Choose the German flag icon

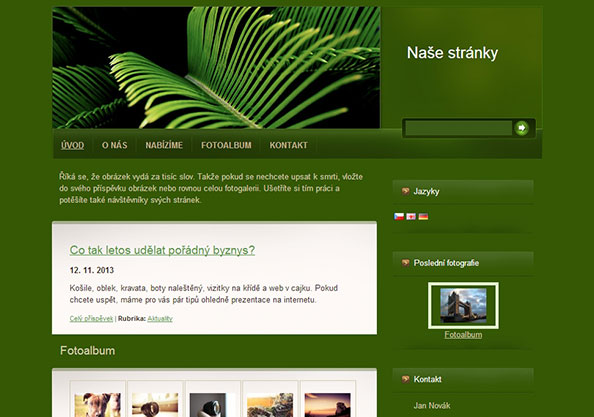point(423,216)
